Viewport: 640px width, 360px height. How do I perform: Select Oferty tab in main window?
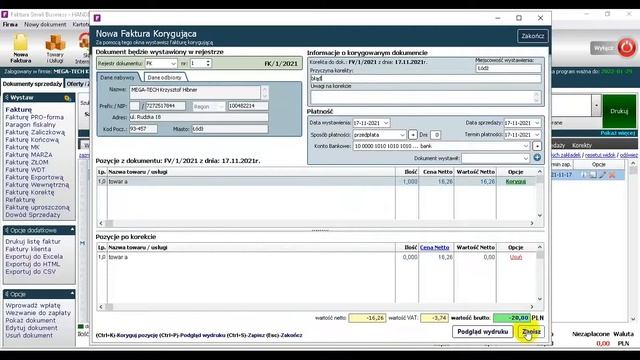(77, 84)
